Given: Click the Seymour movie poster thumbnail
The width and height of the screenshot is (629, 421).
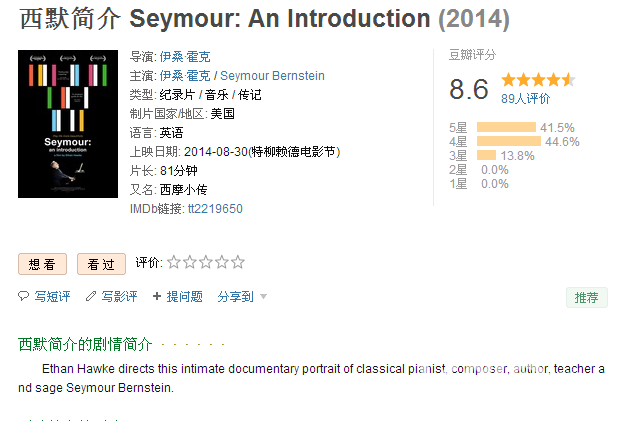Looking at the screenshot, I should [x=68, y=124].
